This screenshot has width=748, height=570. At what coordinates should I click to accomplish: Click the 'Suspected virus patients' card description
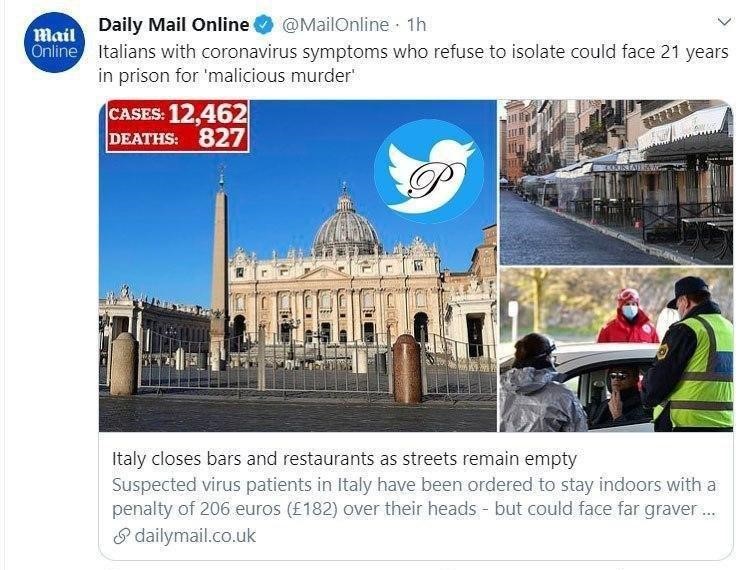(x=414, y=497)
